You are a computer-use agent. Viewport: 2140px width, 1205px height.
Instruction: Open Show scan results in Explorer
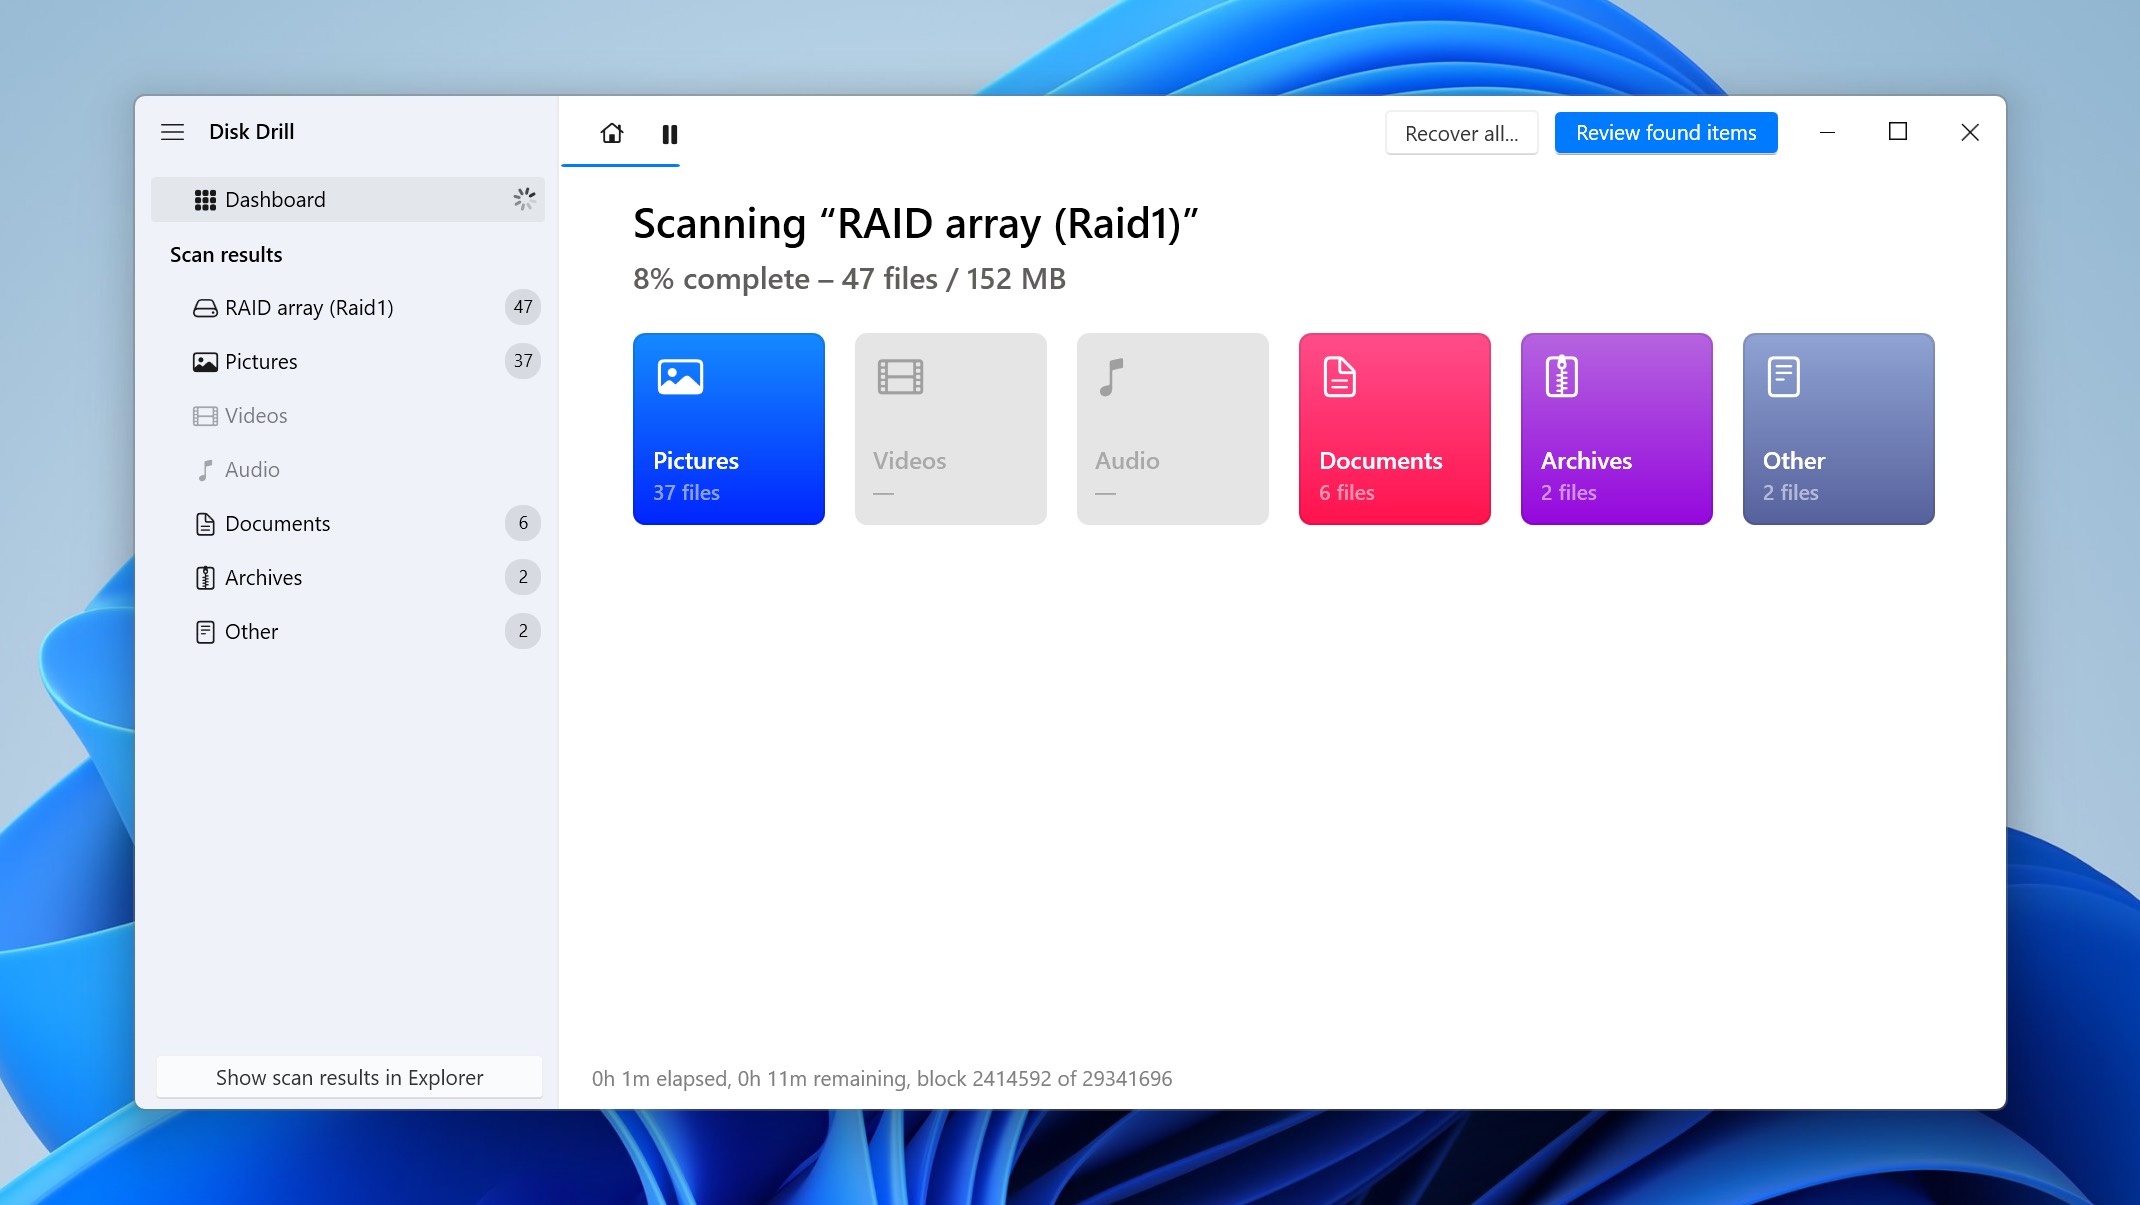click(349, 1078)
